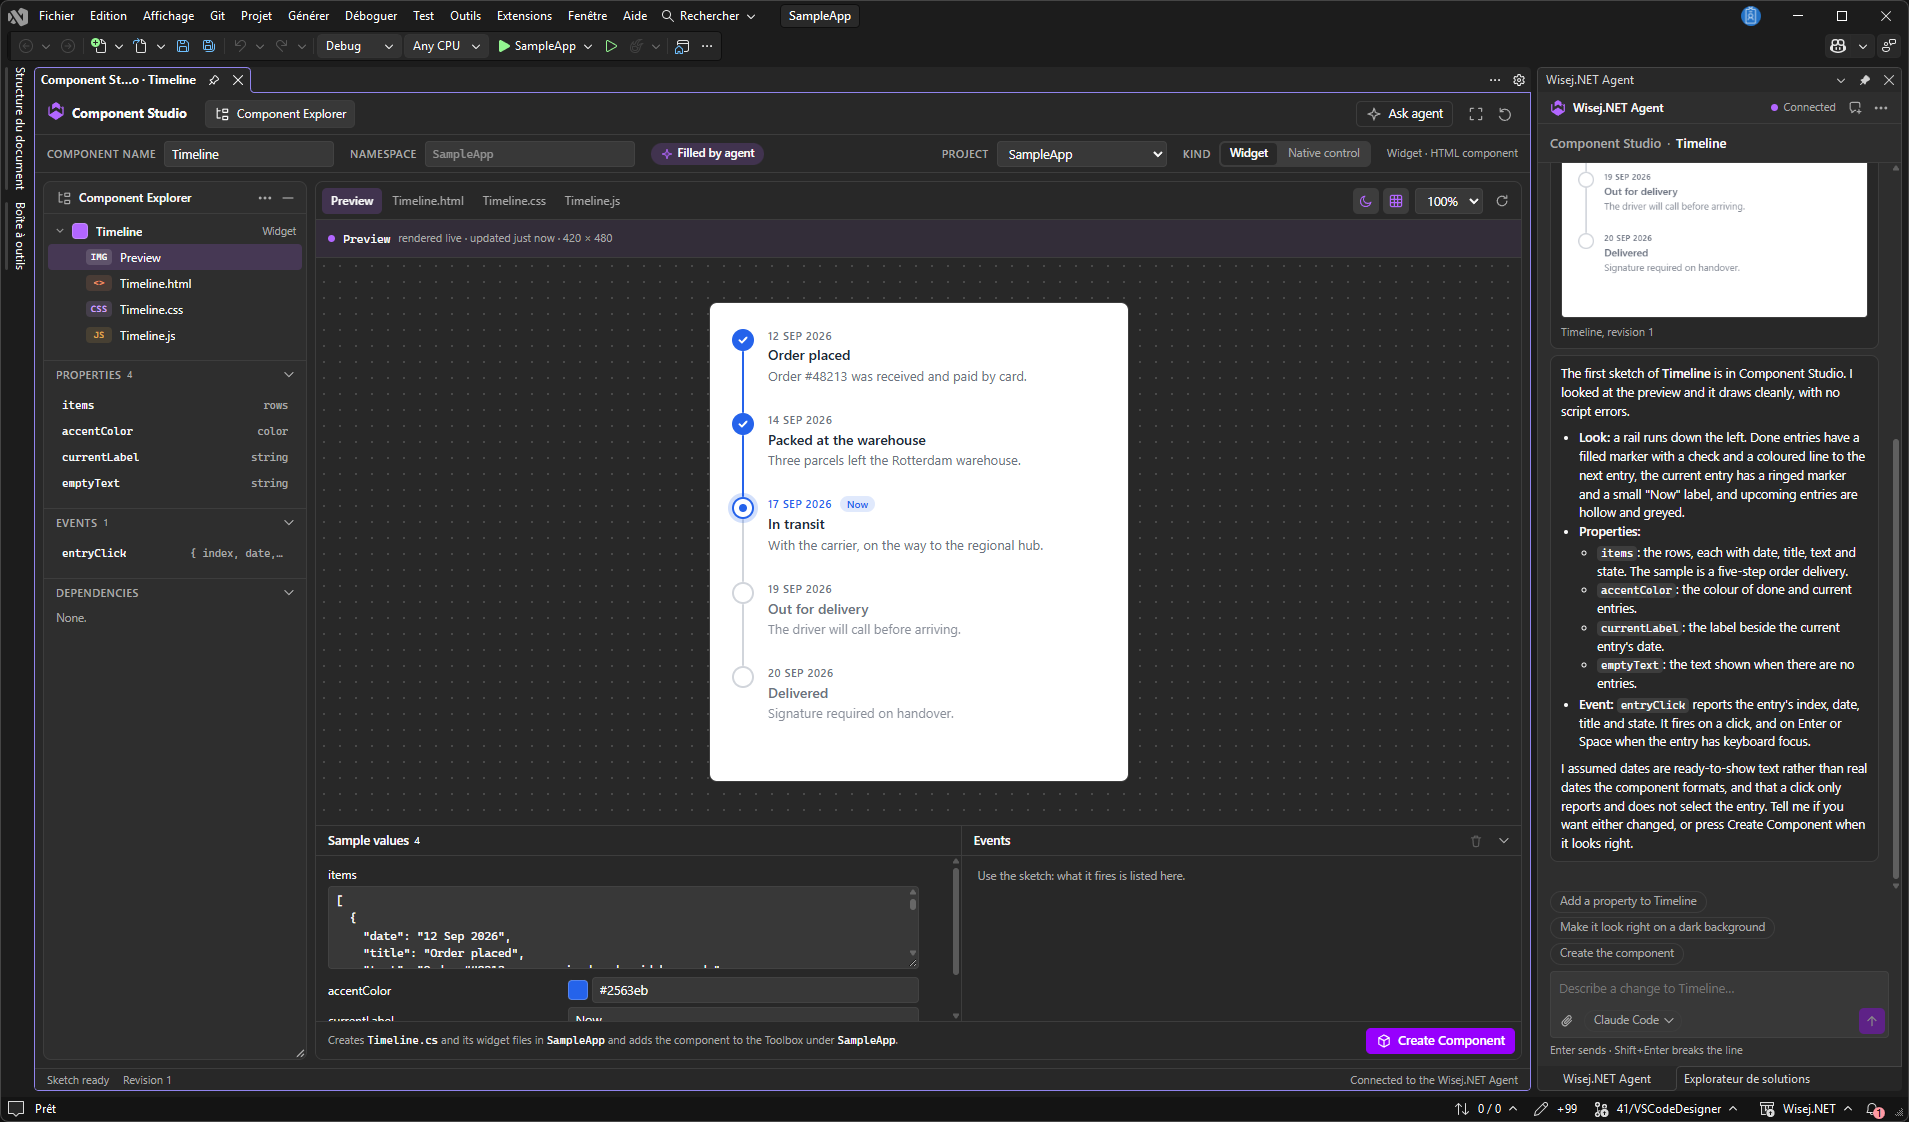Pin the Wisej.NET Agent panel
Image resolution: width=1909 pixels, height=1122 pixels.
(x=1865, y=80)
